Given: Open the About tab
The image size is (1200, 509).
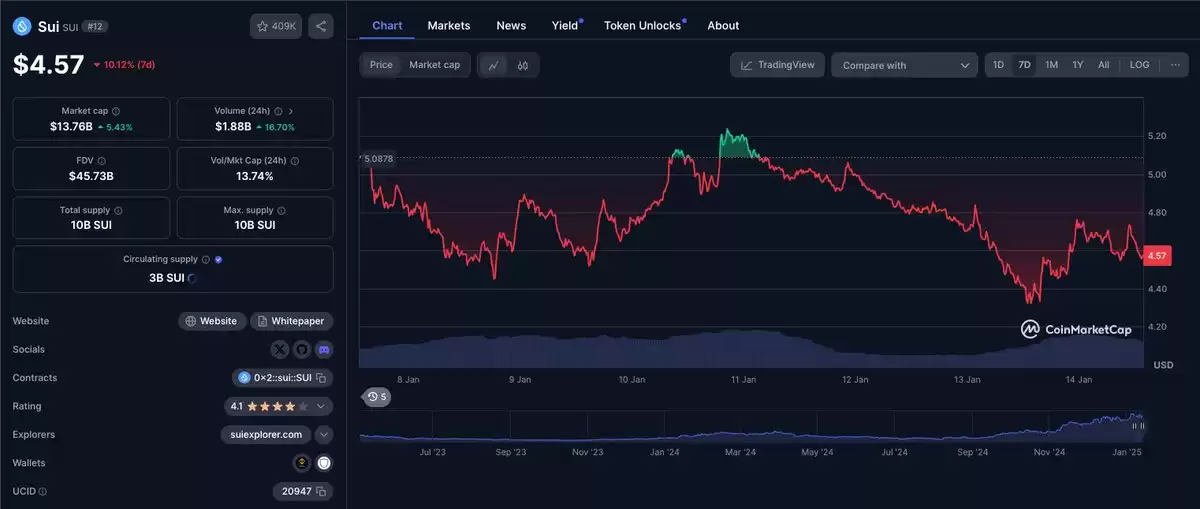Looking at the screenshot, I should pos(723,25).
